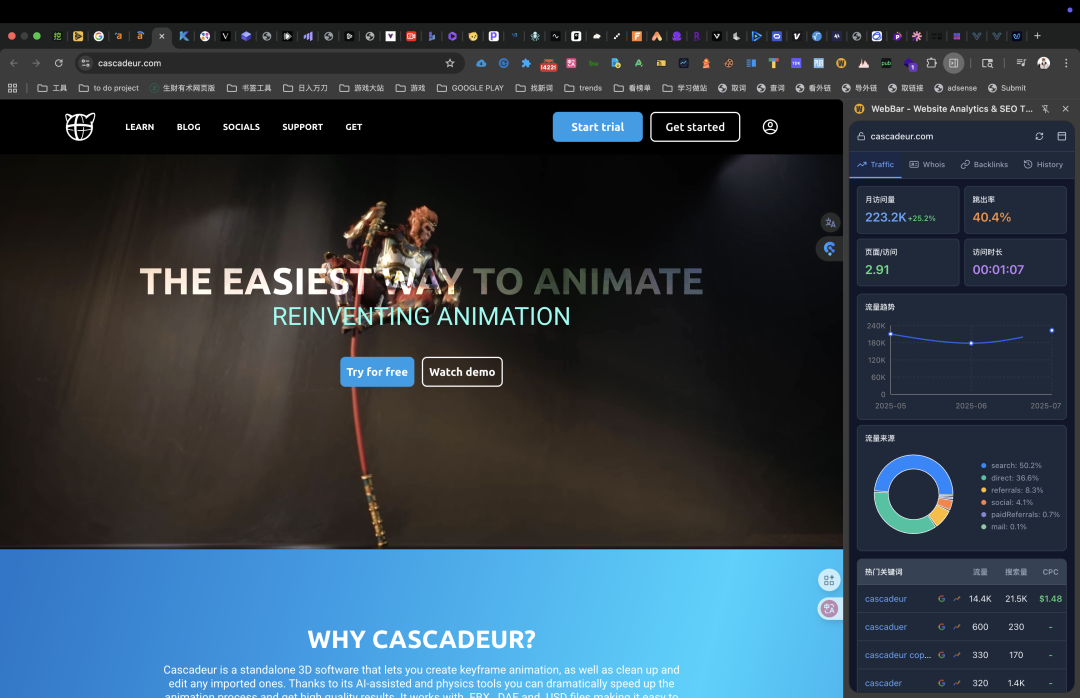Open the LEARN menu
1080x698 pixels.
click(x=140, y=127)
